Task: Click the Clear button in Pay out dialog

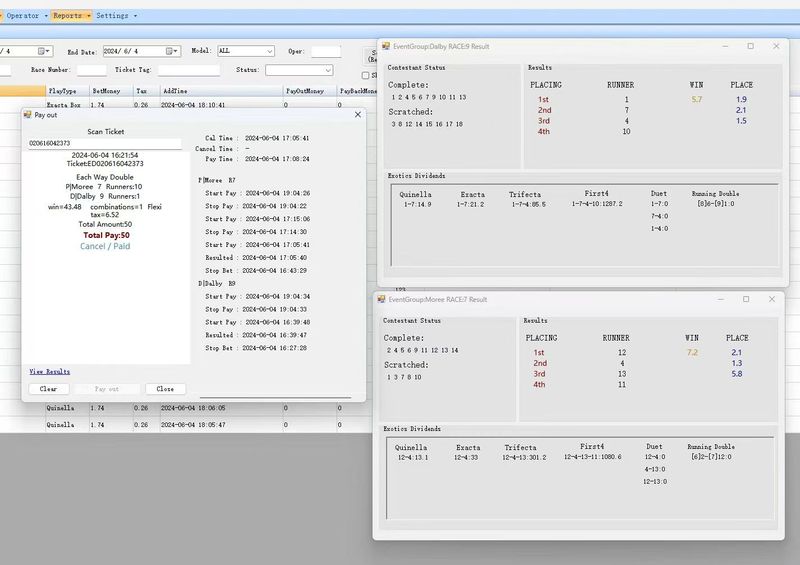Action: pos(48,389)
